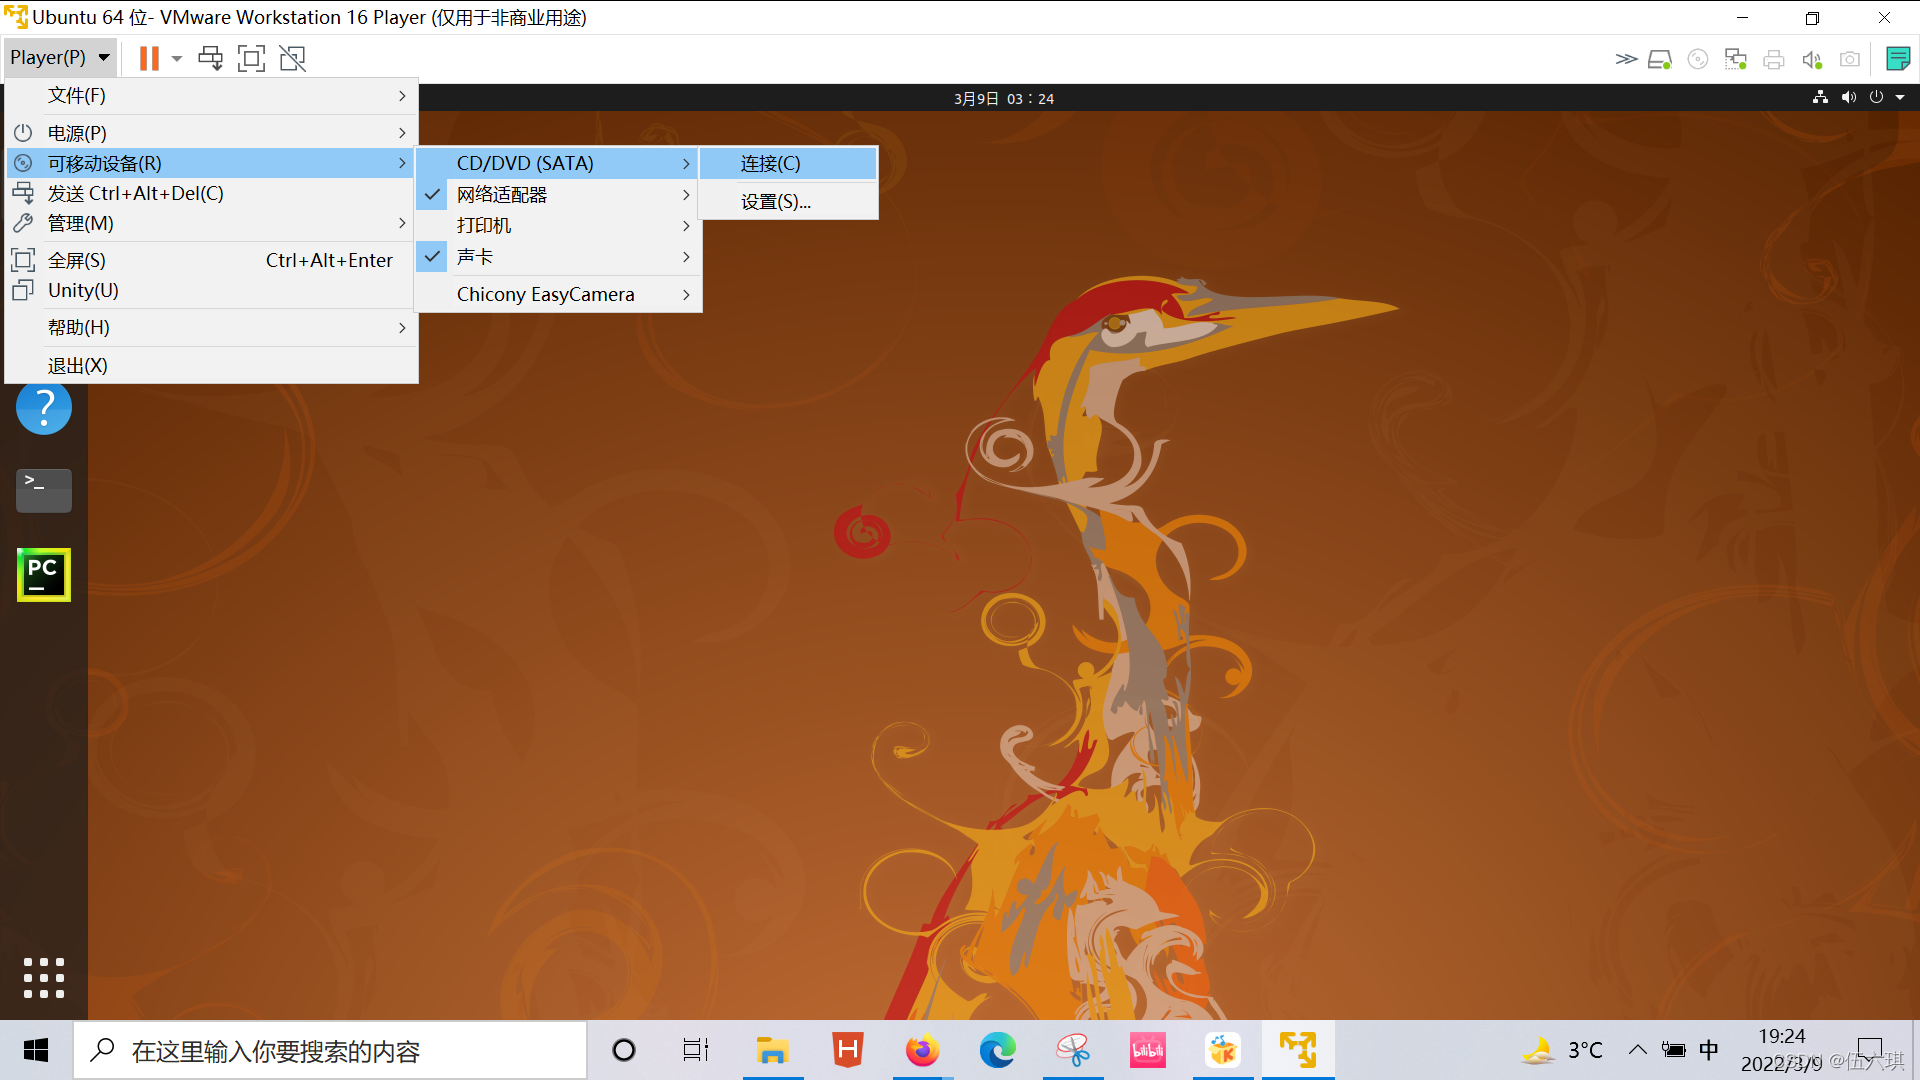
Task: Click the Windows taskbar search box
Action: click(x=330, y=1050)
